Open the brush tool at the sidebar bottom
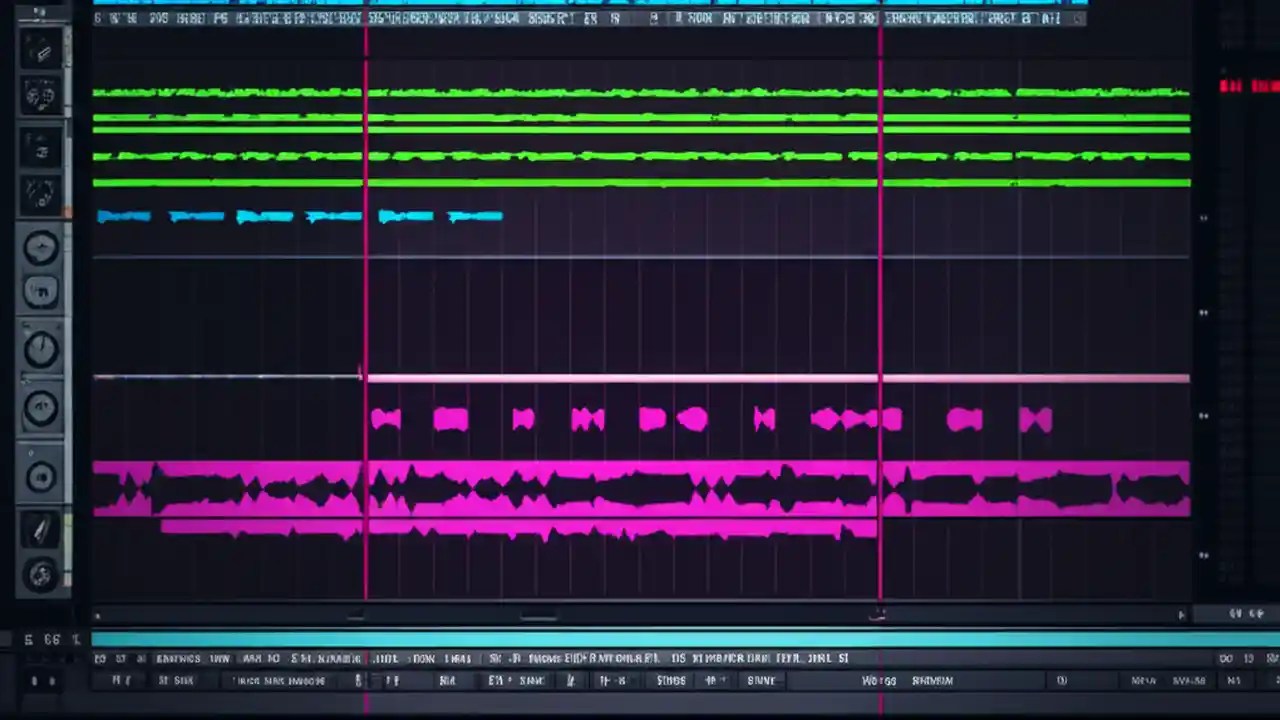 [x=40, y=530]
